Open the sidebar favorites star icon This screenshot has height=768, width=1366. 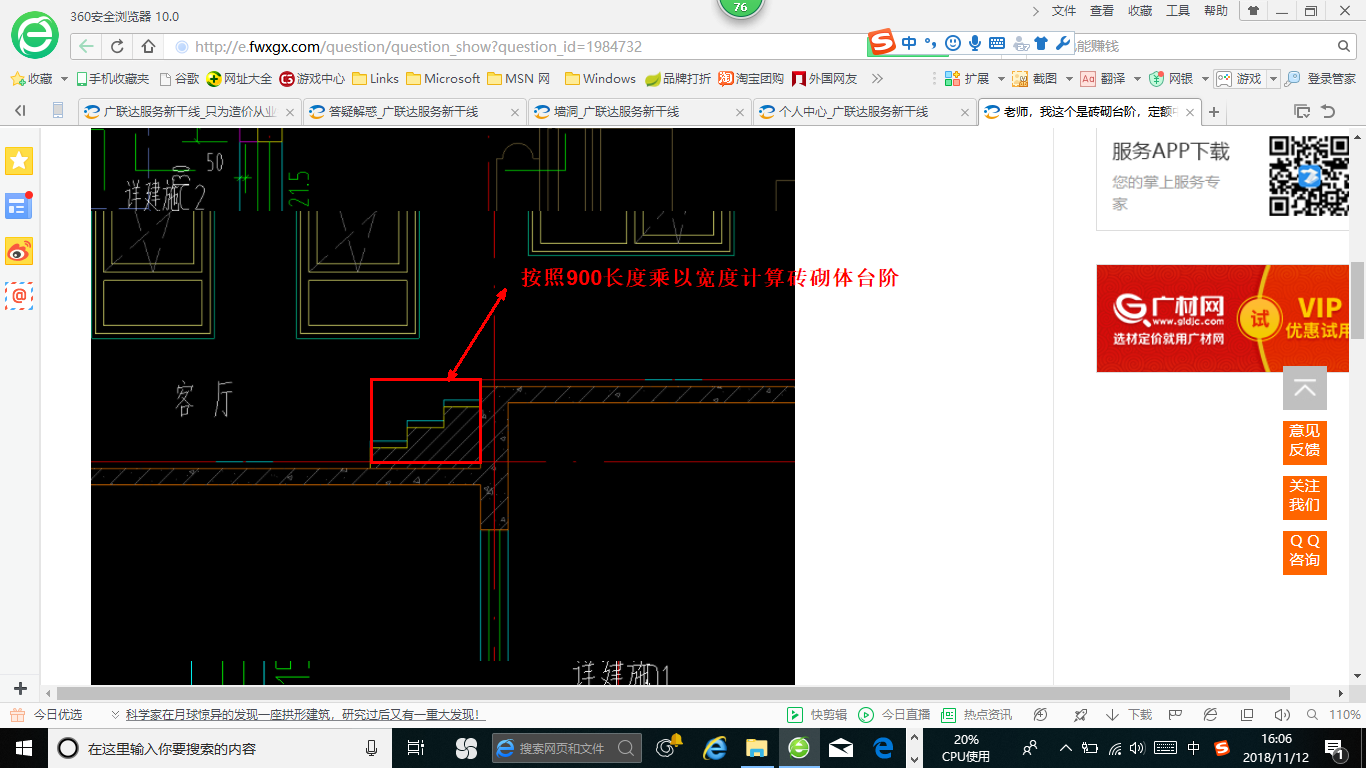19,160
